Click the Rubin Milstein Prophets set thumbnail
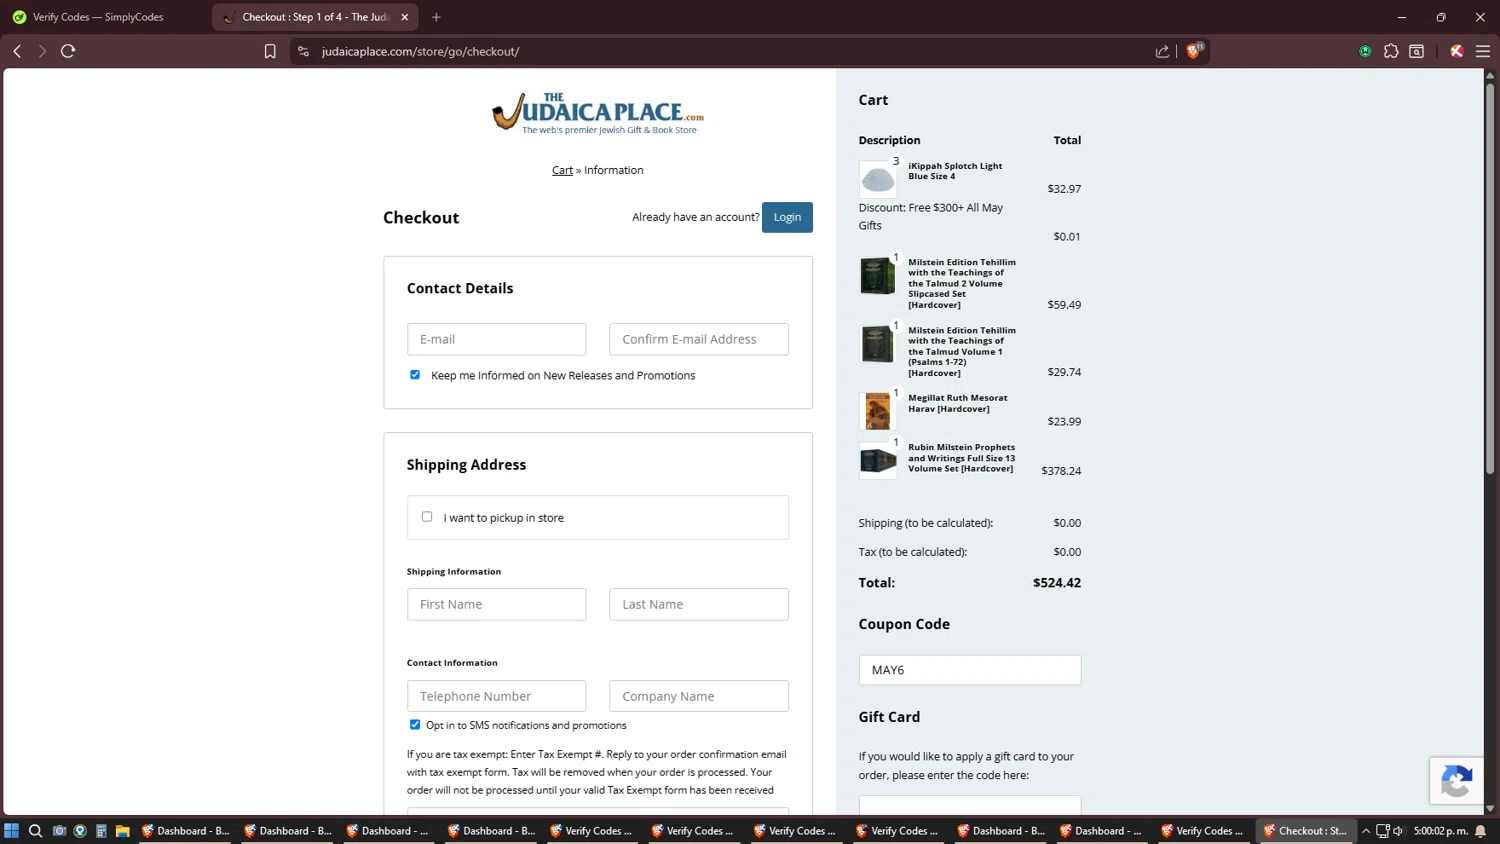 point(878,460)
